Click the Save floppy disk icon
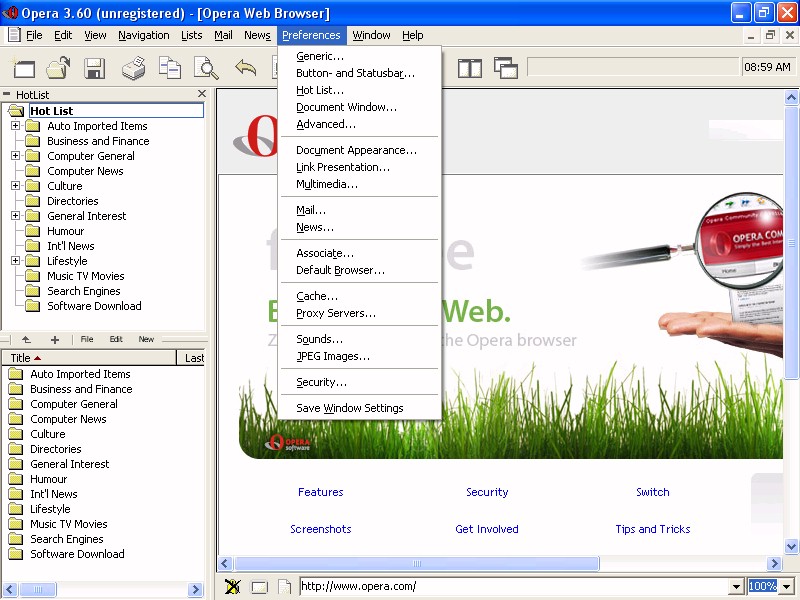This screenshot has height=600, width=800. click(94, 68)
